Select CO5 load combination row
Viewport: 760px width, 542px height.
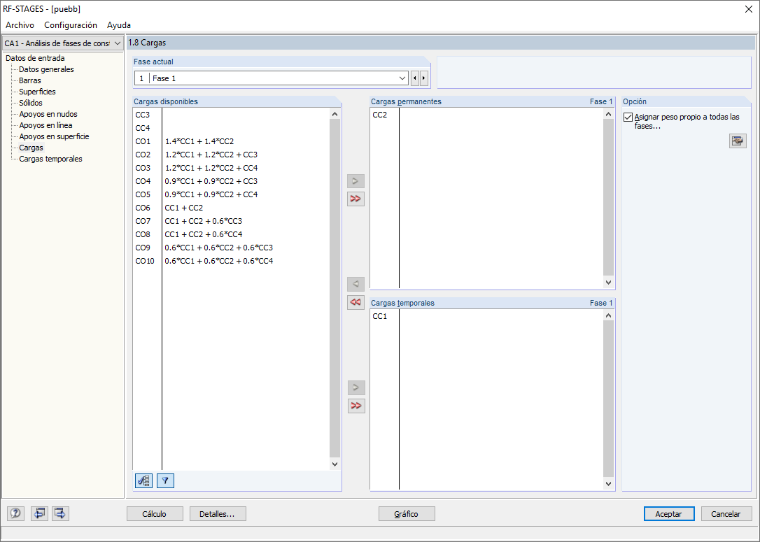point(232,194)
